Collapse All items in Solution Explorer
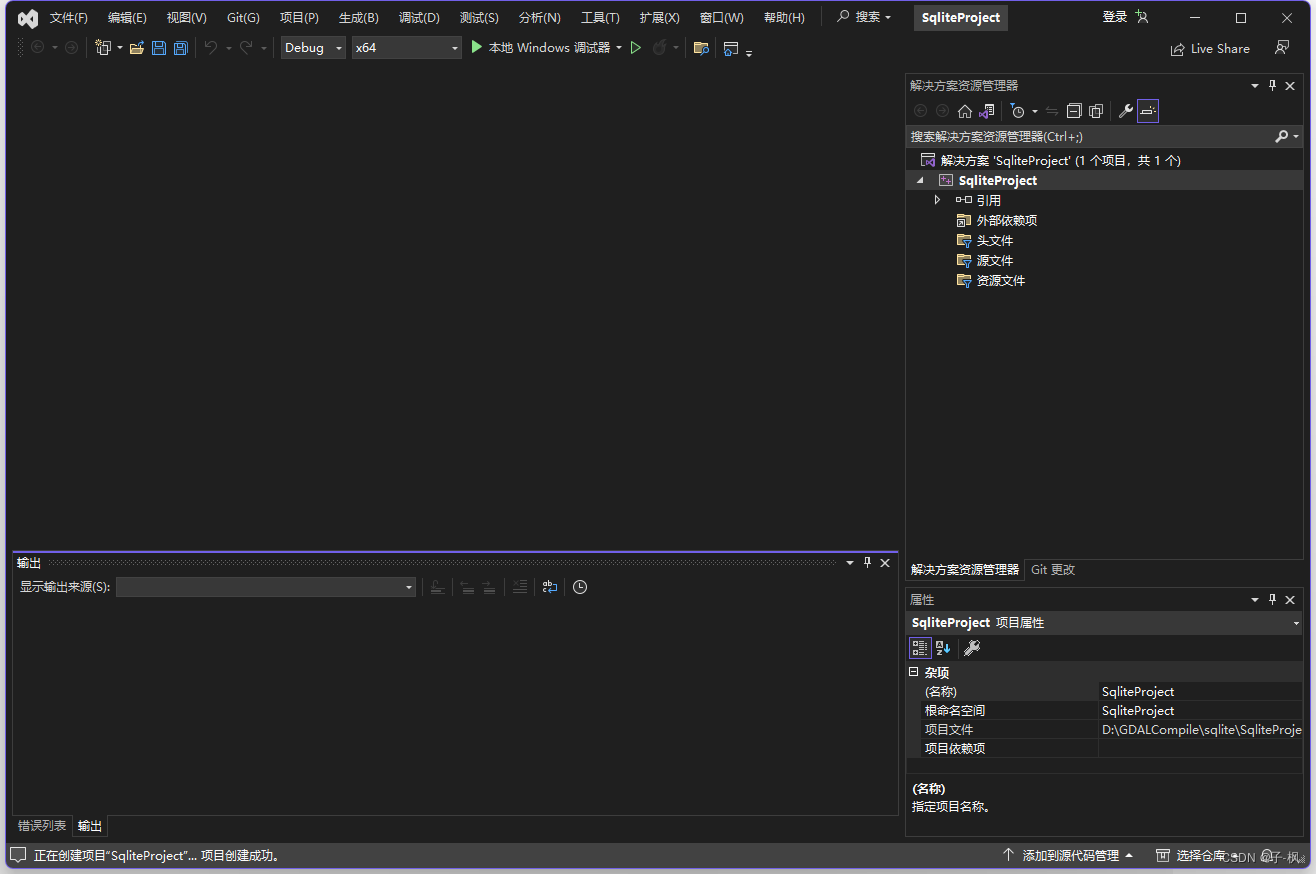 click(x=1073, y=110)
